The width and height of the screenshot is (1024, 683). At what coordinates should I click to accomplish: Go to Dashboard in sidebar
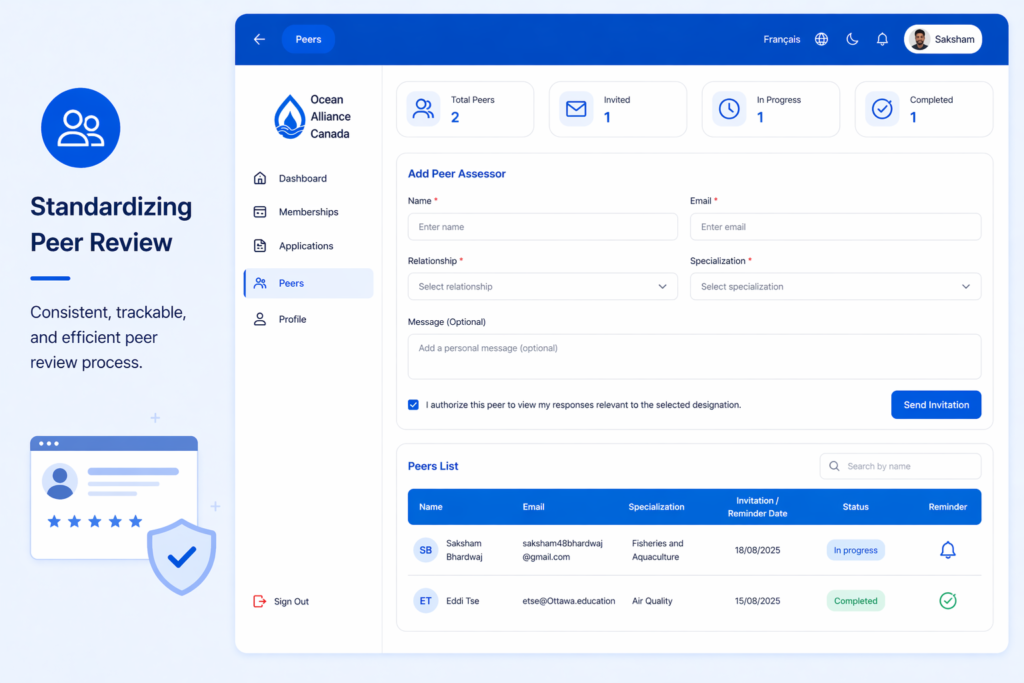click(302, 178)
